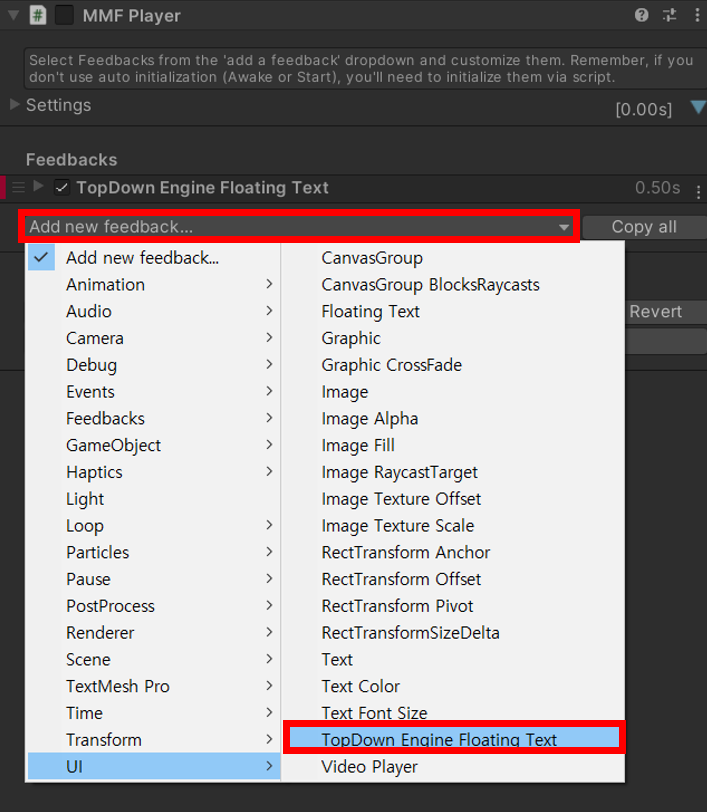The height and width of the screenshot is (812, 707).
Task: Choose Image Texture Offset feedback
Action: coord(453,499)
